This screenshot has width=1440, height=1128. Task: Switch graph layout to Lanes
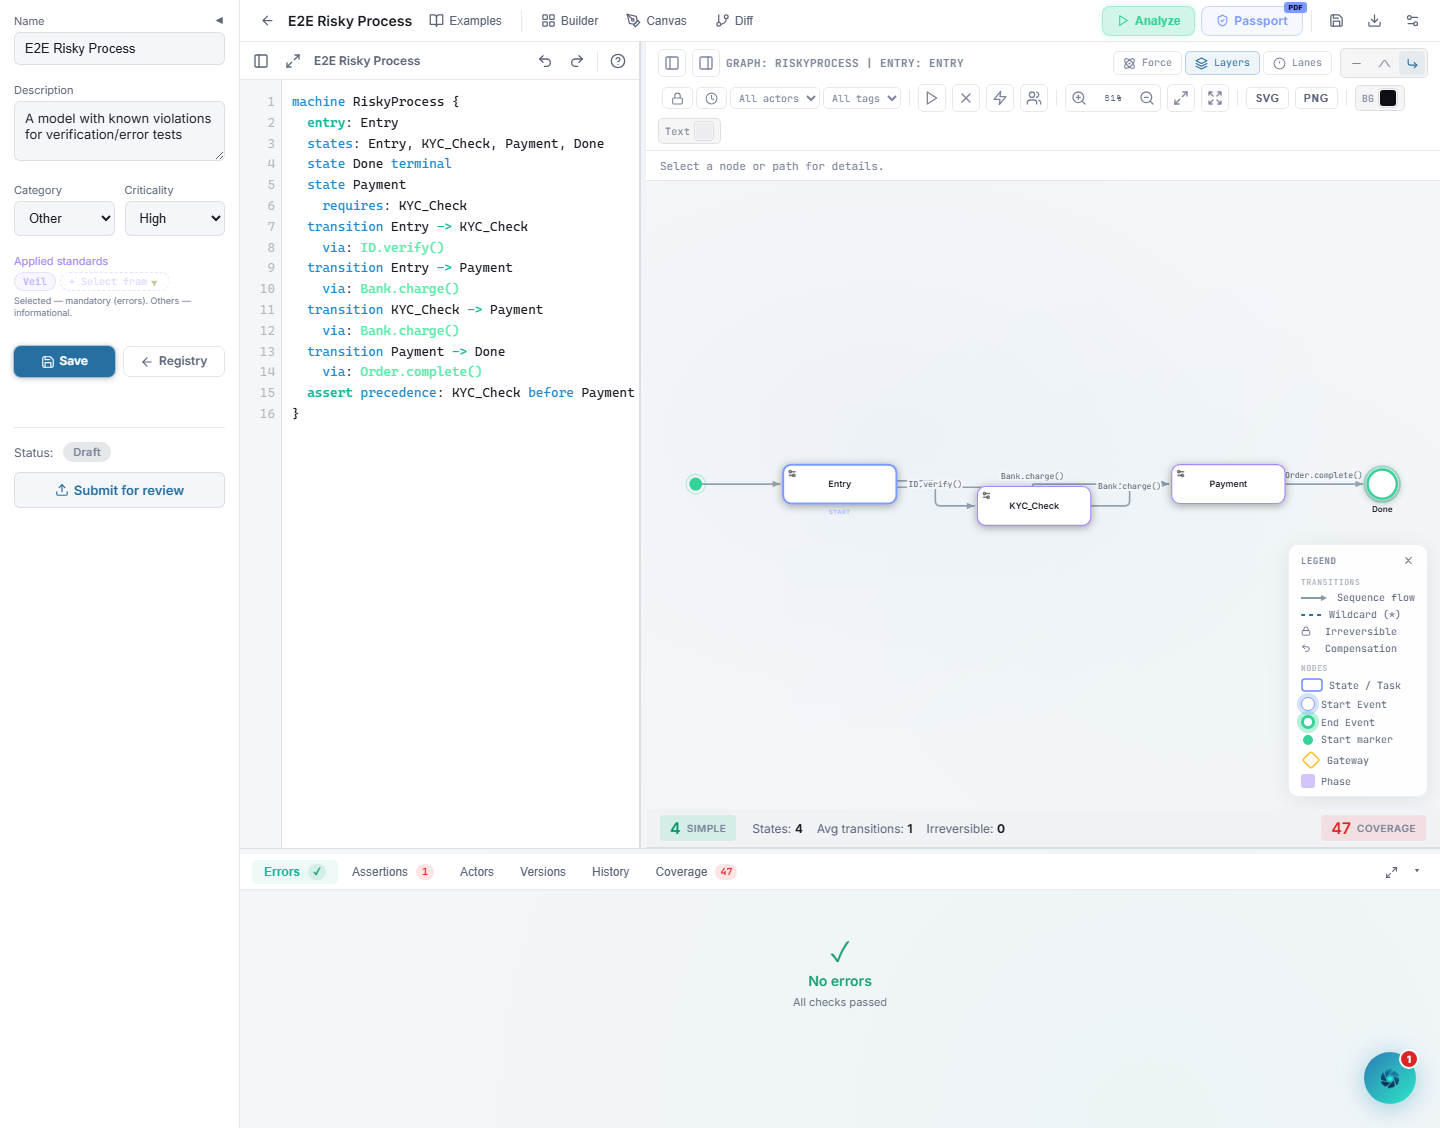point(1297,63)
